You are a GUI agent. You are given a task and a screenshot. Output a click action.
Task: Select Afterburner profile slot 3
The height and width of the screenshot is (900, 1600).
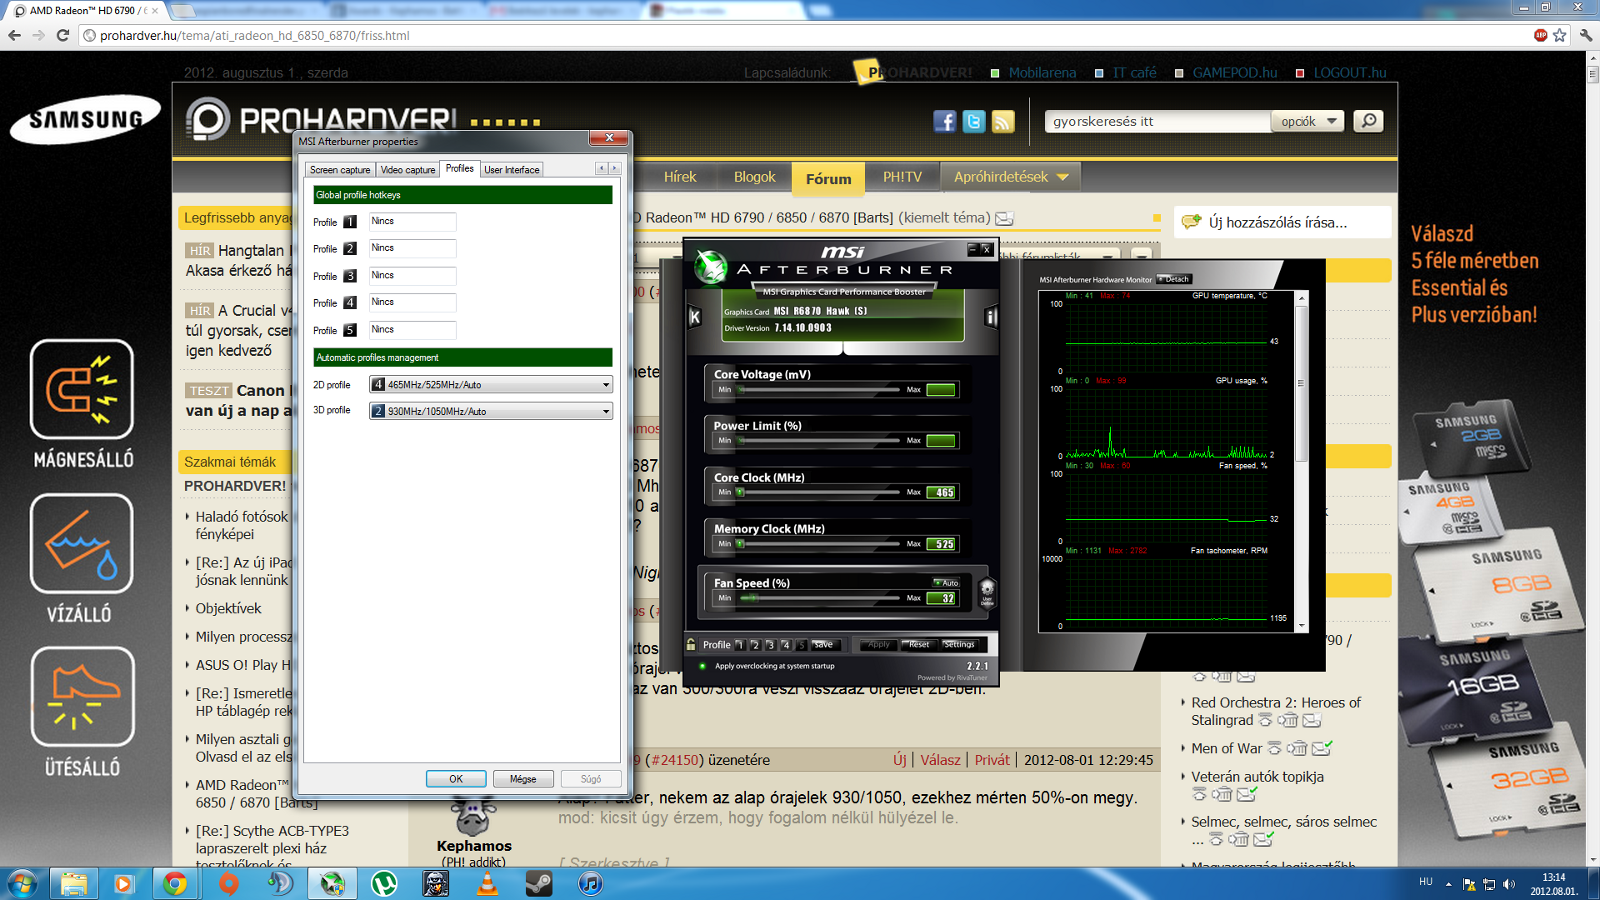point(770,645)
